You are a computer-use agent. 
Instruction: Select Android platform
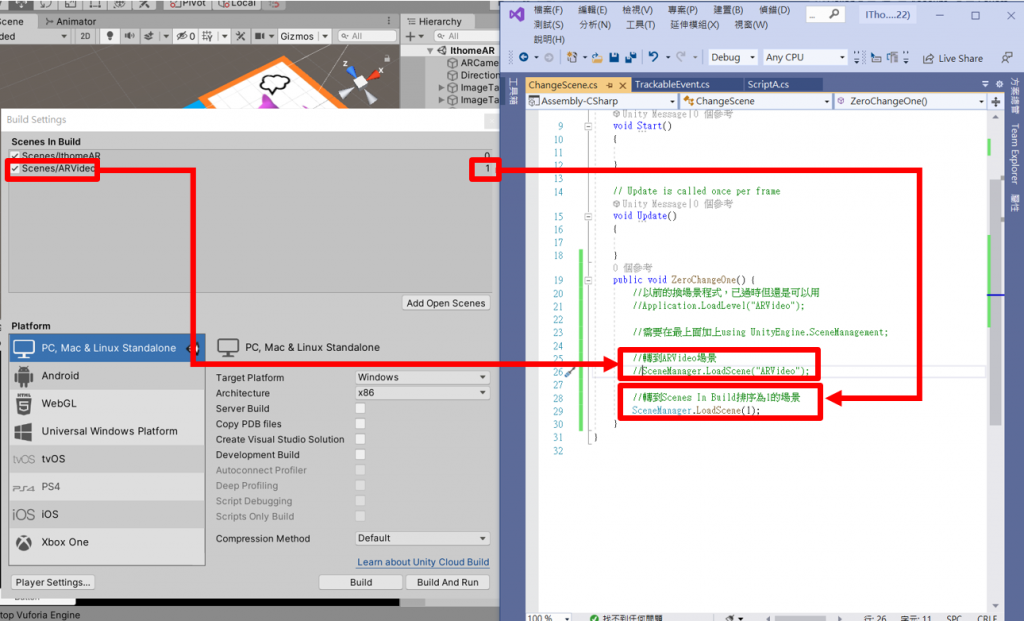click(x=107, y=375)
